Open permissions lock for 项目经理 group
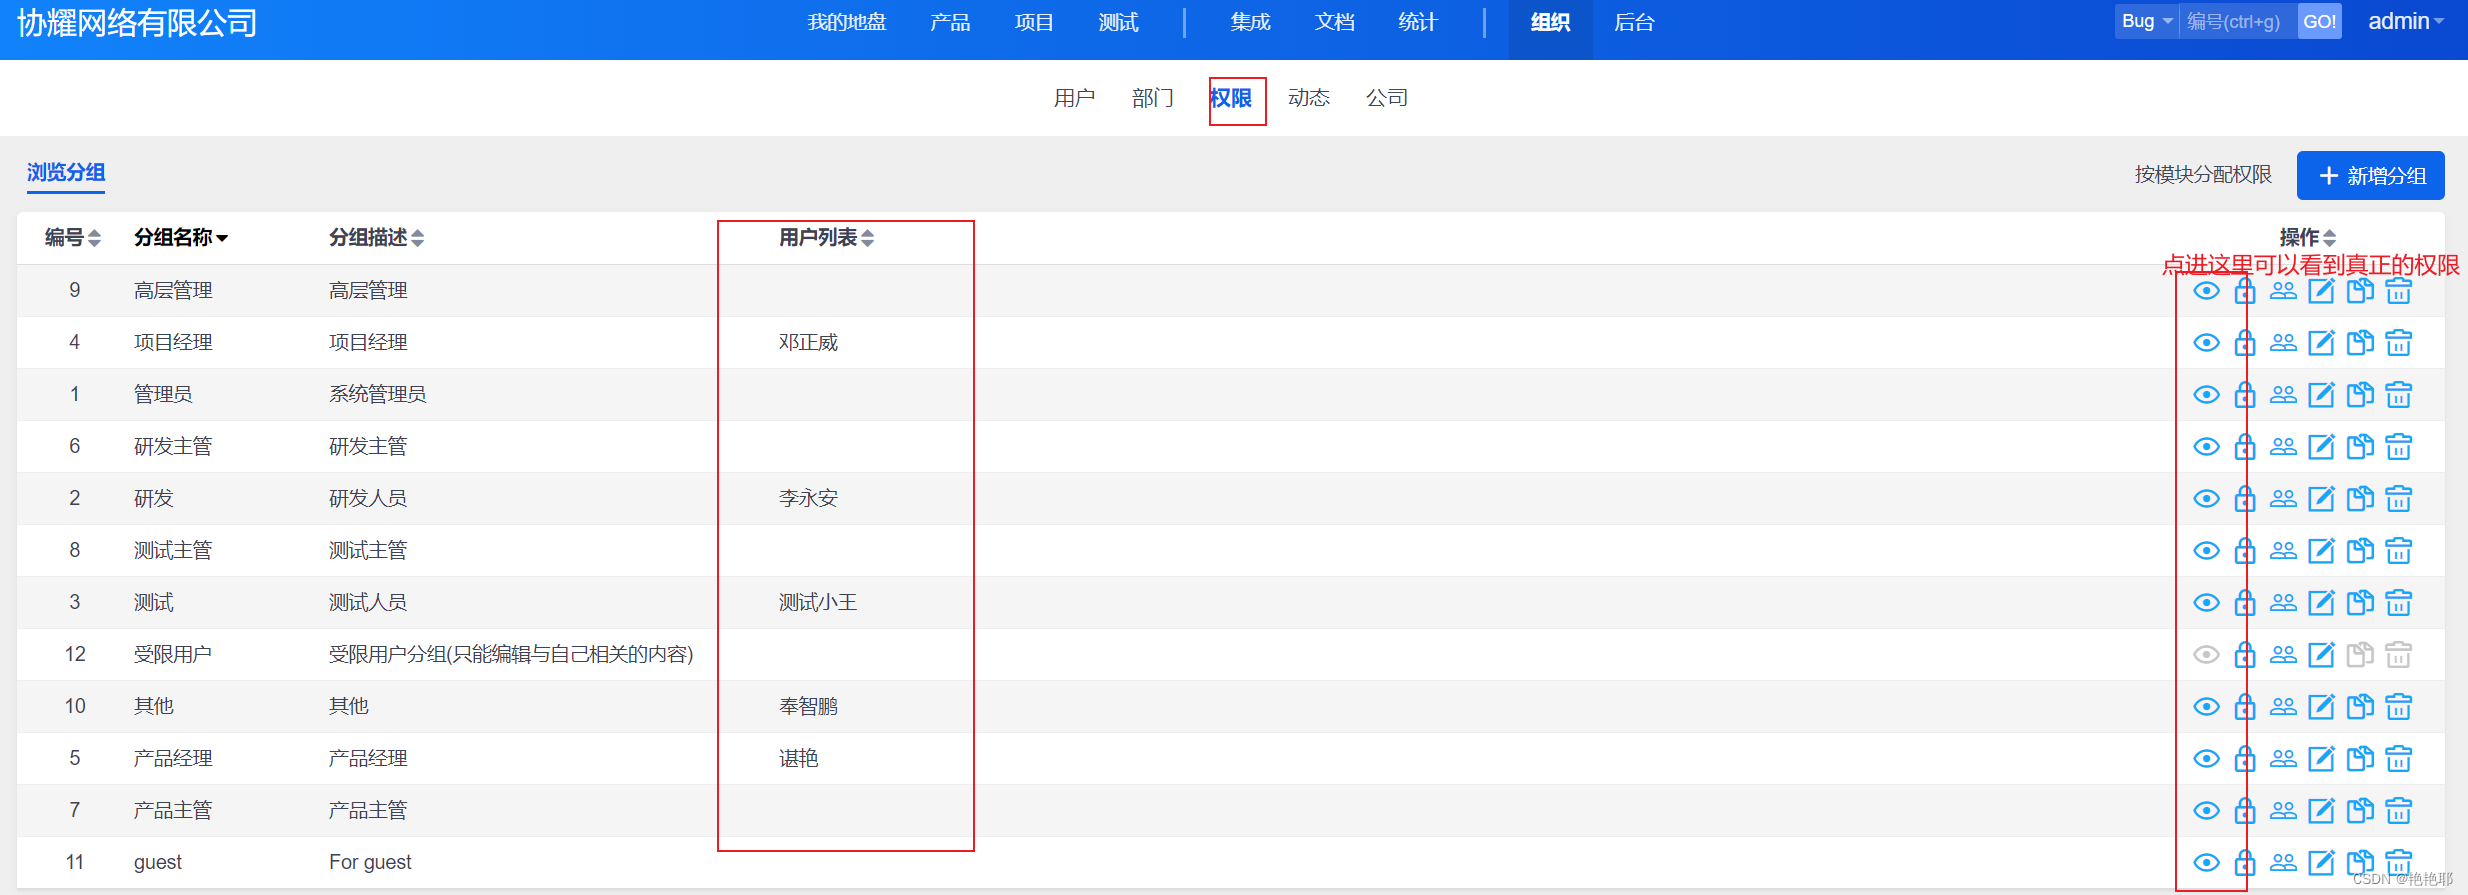Screen dimensions: 2468x895 tap(2245, 343)
